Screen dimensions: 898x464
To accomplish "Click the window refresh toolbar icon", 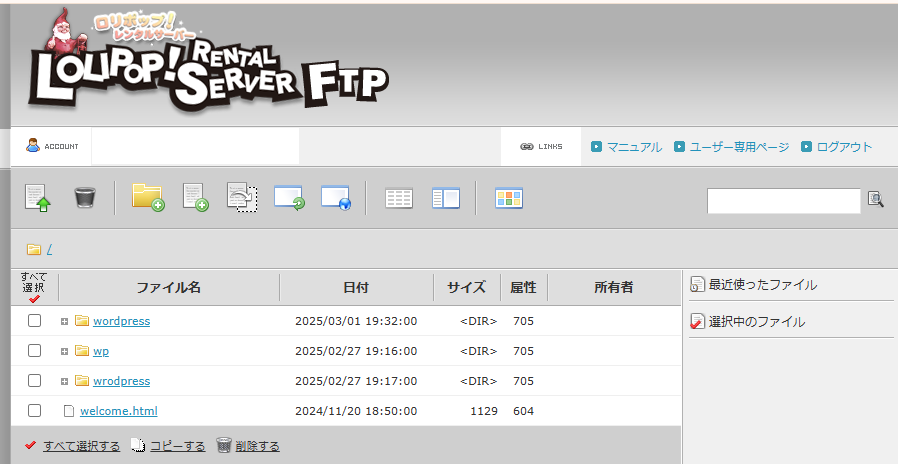I will coord(289,197).
